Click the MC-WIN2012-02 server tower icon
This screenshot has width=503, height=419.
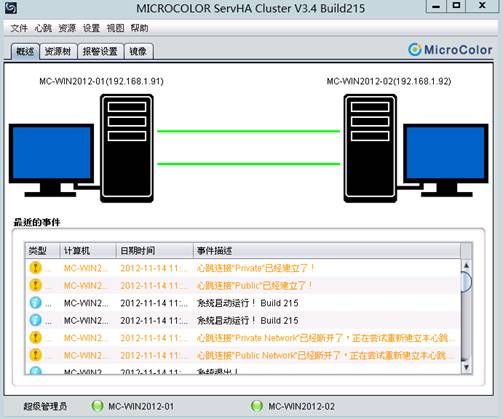(x=370, y=148)
